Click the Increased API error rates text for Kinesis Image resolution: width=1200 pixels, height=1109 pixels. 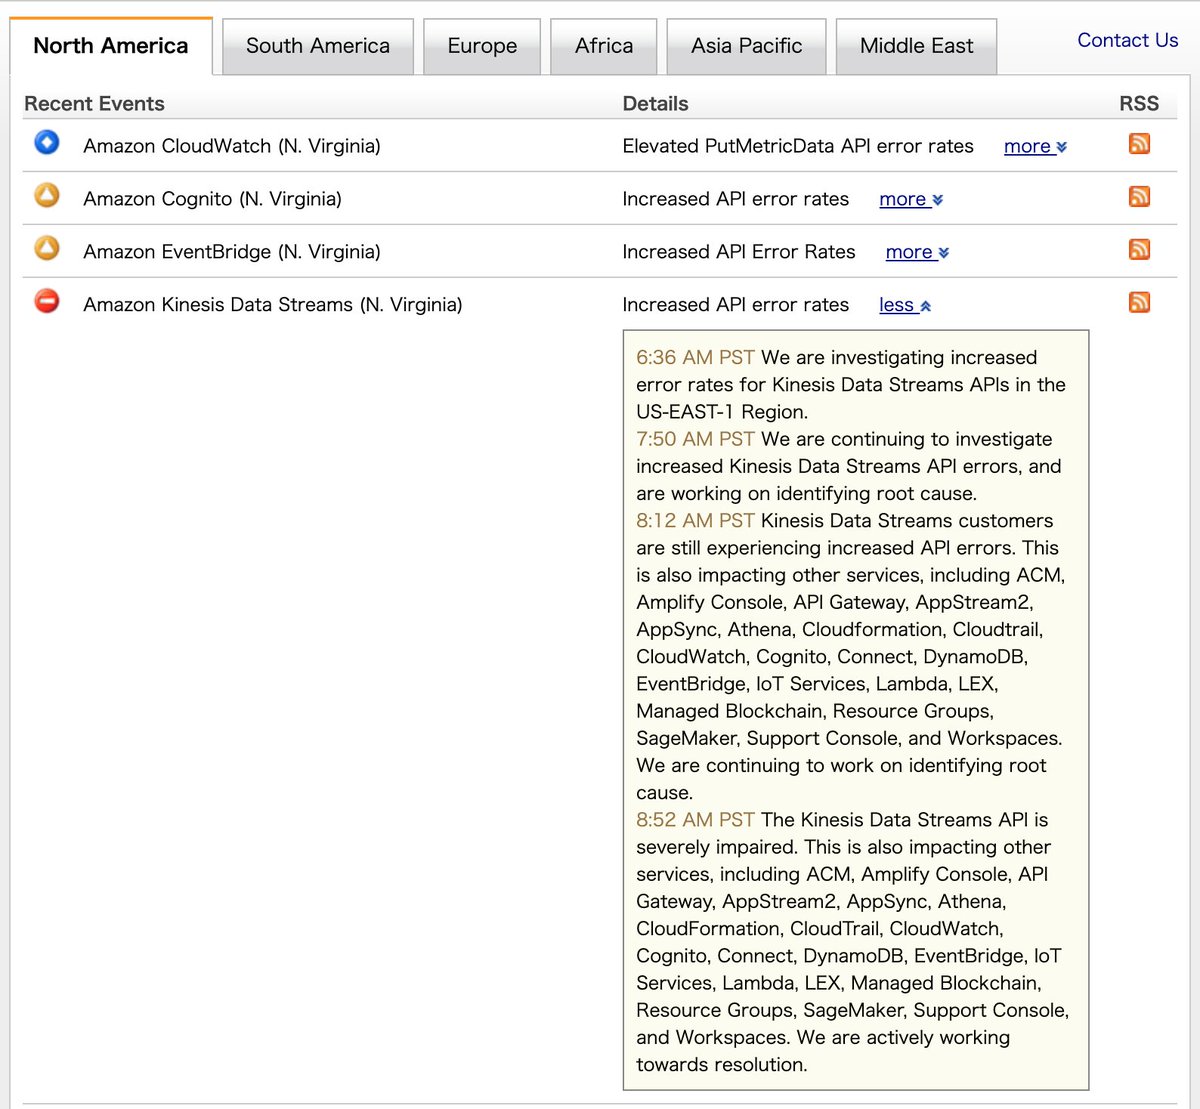(735, 305)
